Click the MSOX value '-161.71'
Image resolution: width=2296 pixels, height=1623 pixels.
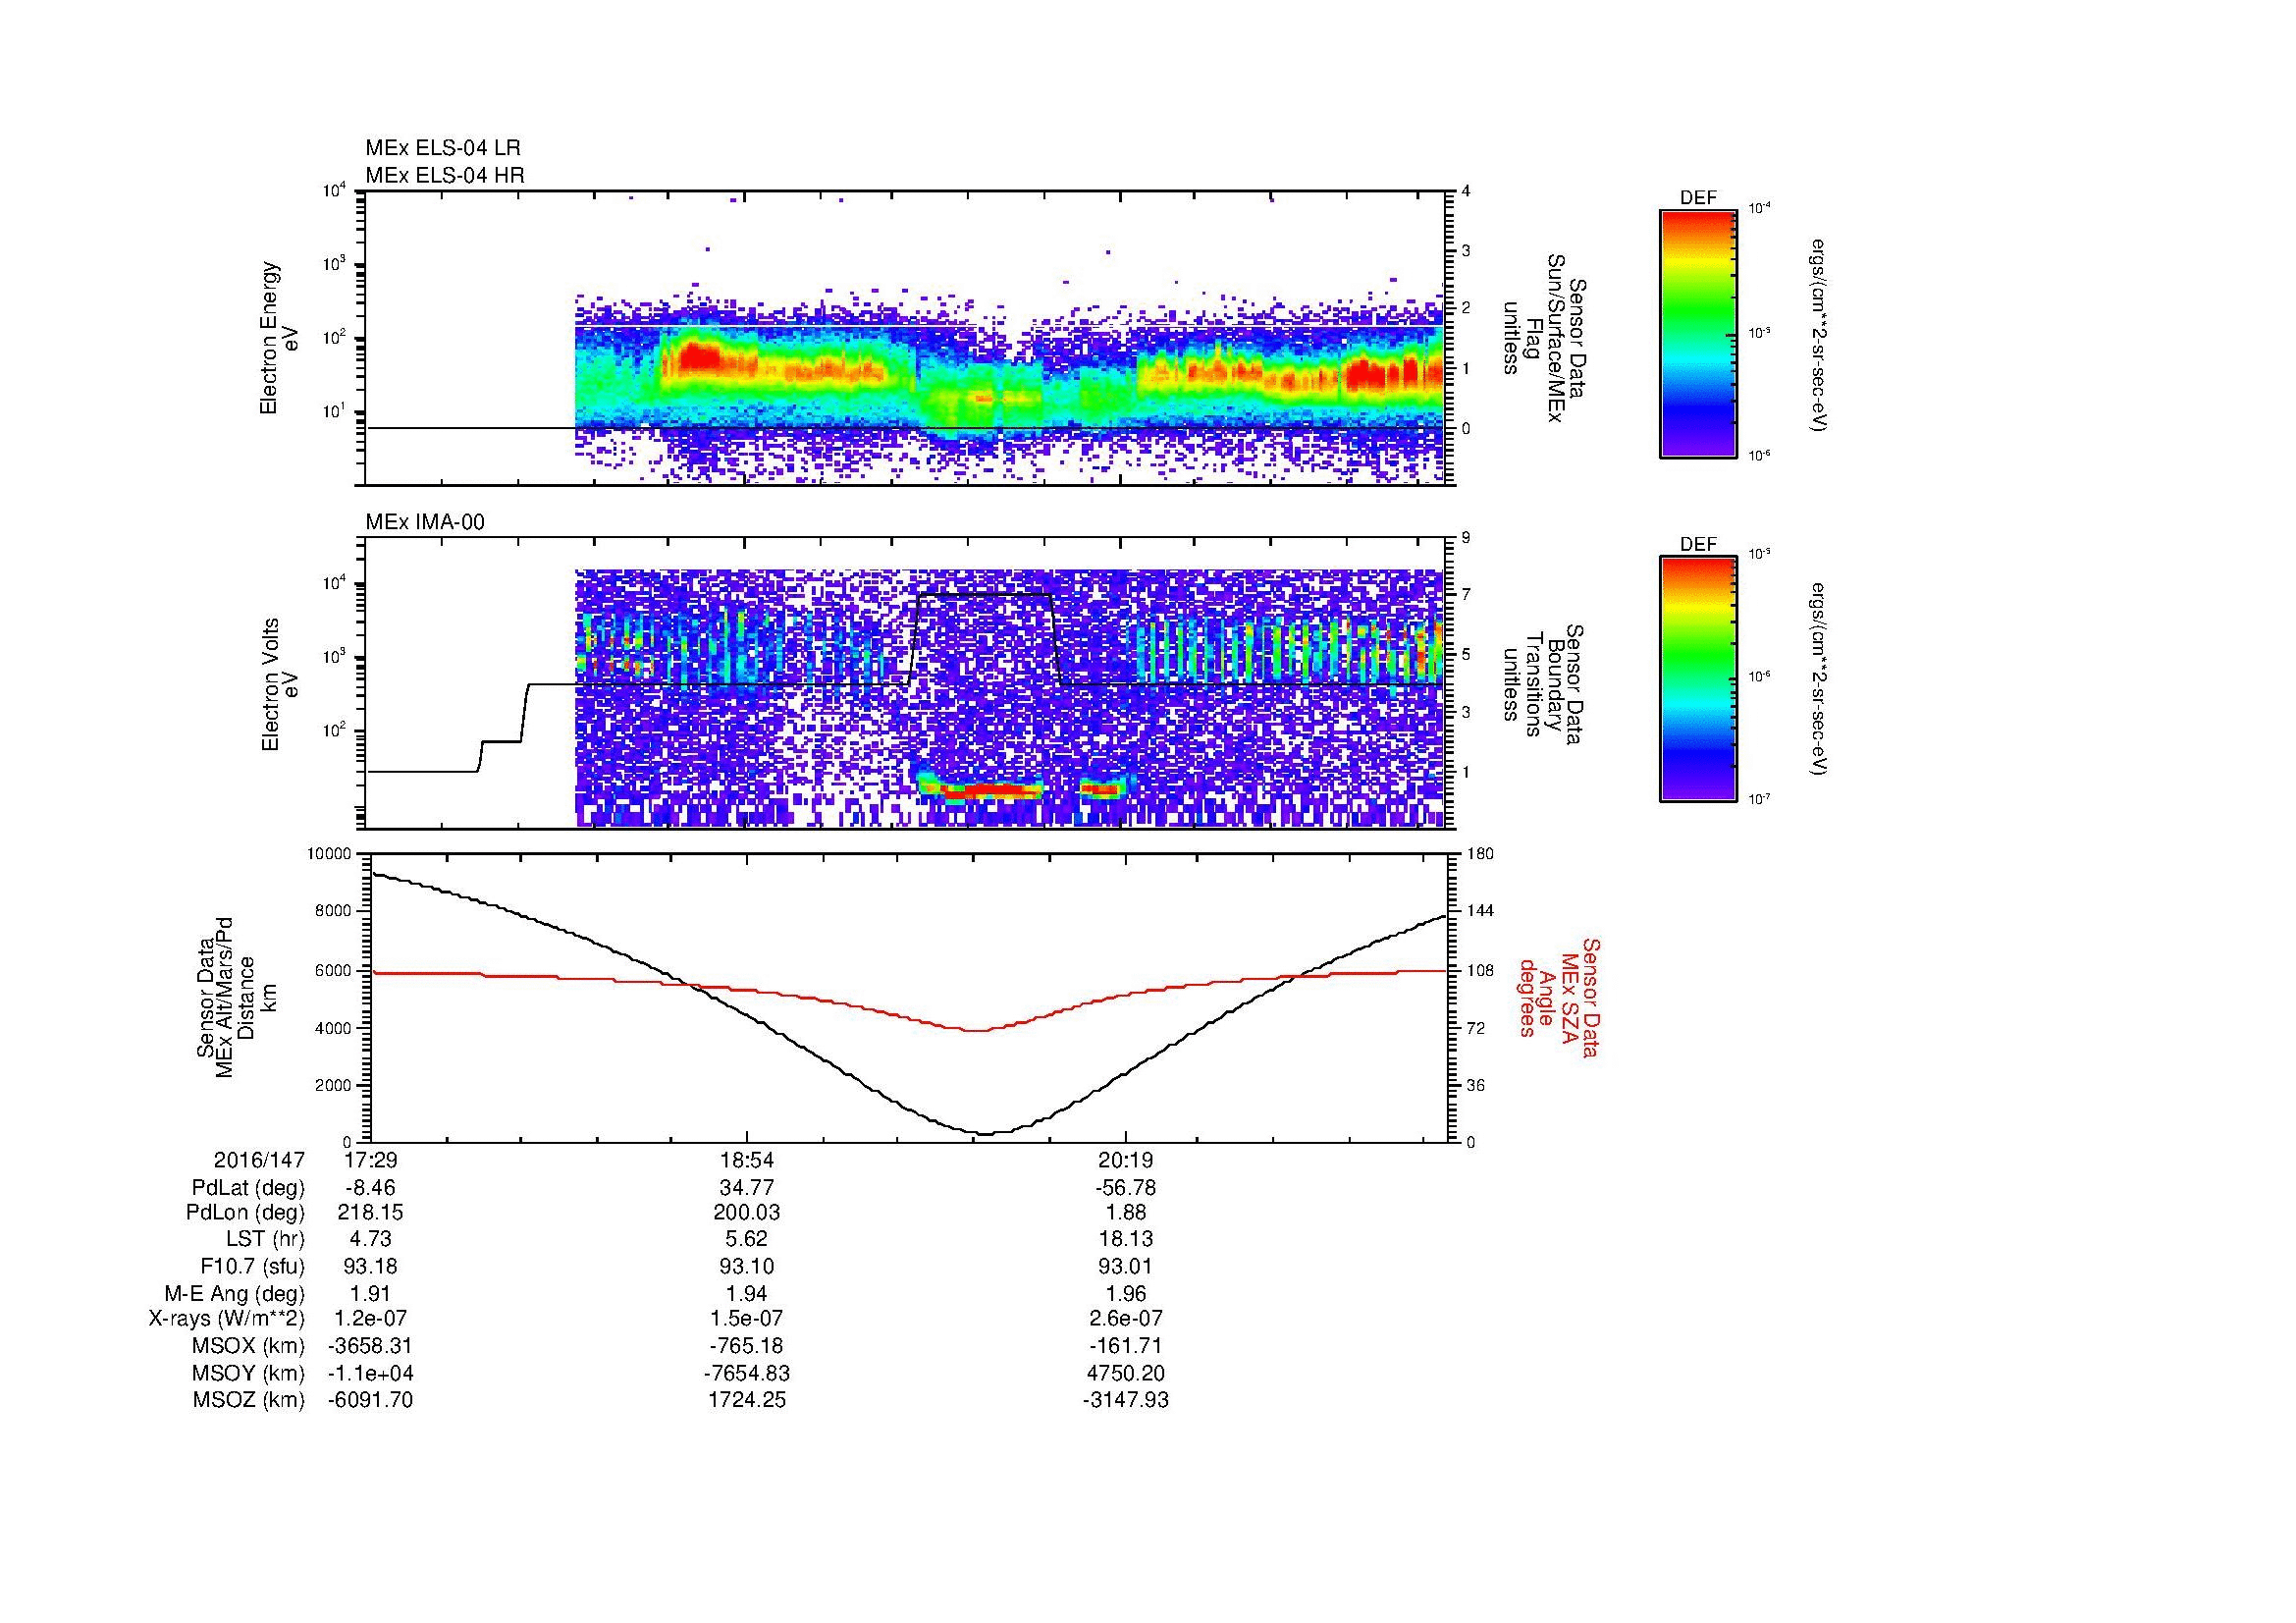(x=1125, y=1346)
